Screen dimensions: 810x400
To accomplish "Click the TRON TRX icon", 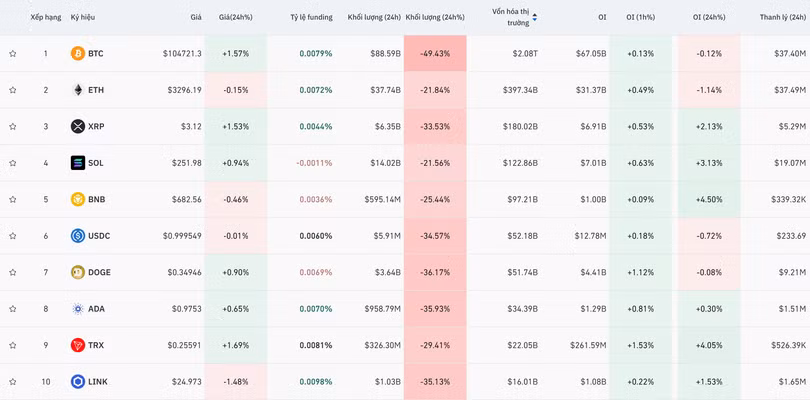I will pyautogui.click(x=78, y=345).
